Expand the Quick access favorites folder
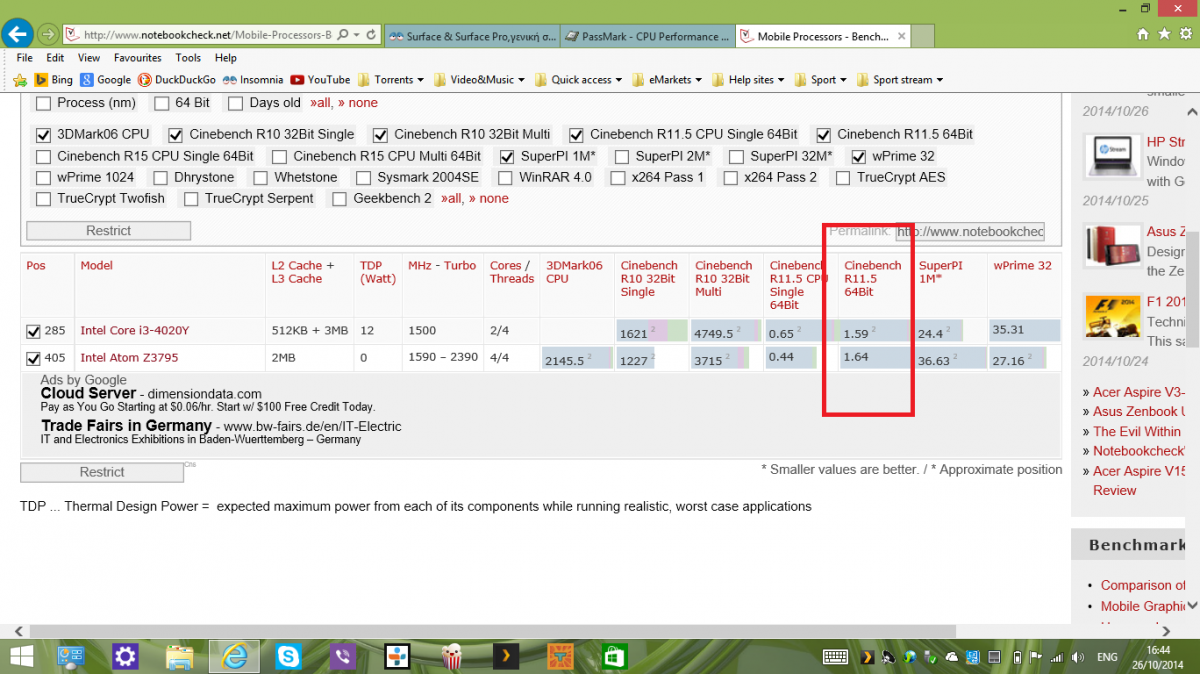The height and width of the screenshot is (674, 1200). 578,80
